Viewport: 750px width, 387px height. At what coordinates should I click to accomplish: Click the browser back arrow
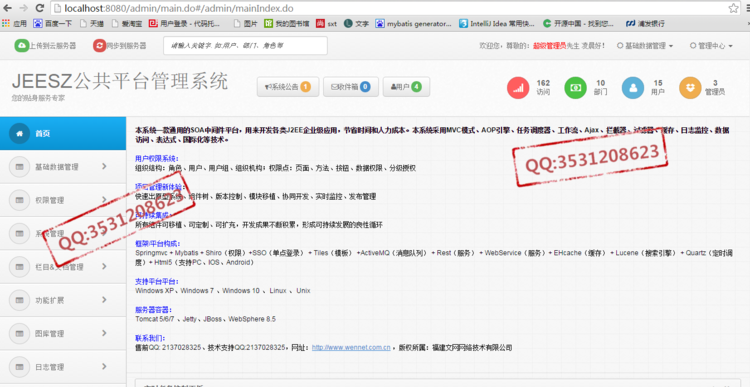coord(8,8)
